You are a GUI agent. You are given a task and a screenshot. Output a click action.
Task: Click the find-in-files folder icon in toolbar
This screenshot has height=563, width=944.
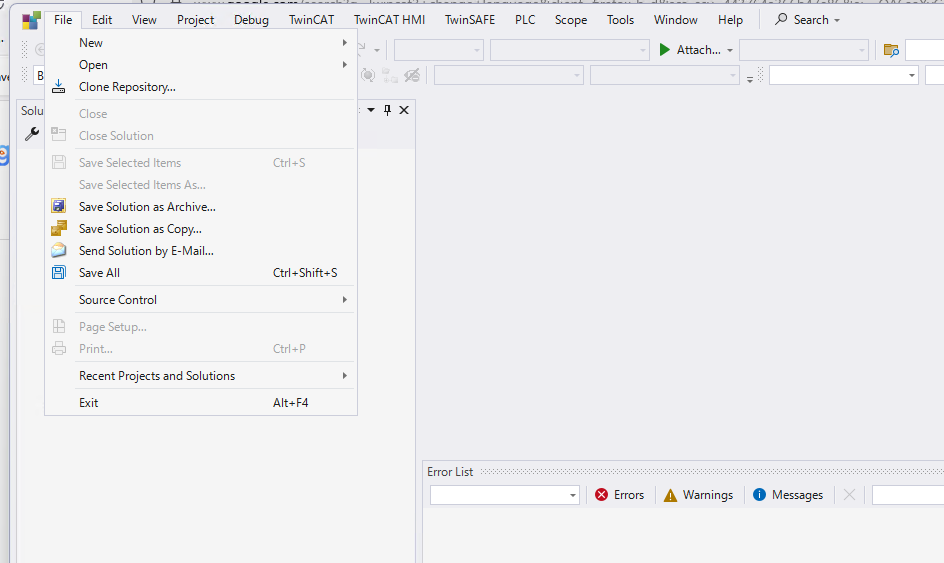891,50
